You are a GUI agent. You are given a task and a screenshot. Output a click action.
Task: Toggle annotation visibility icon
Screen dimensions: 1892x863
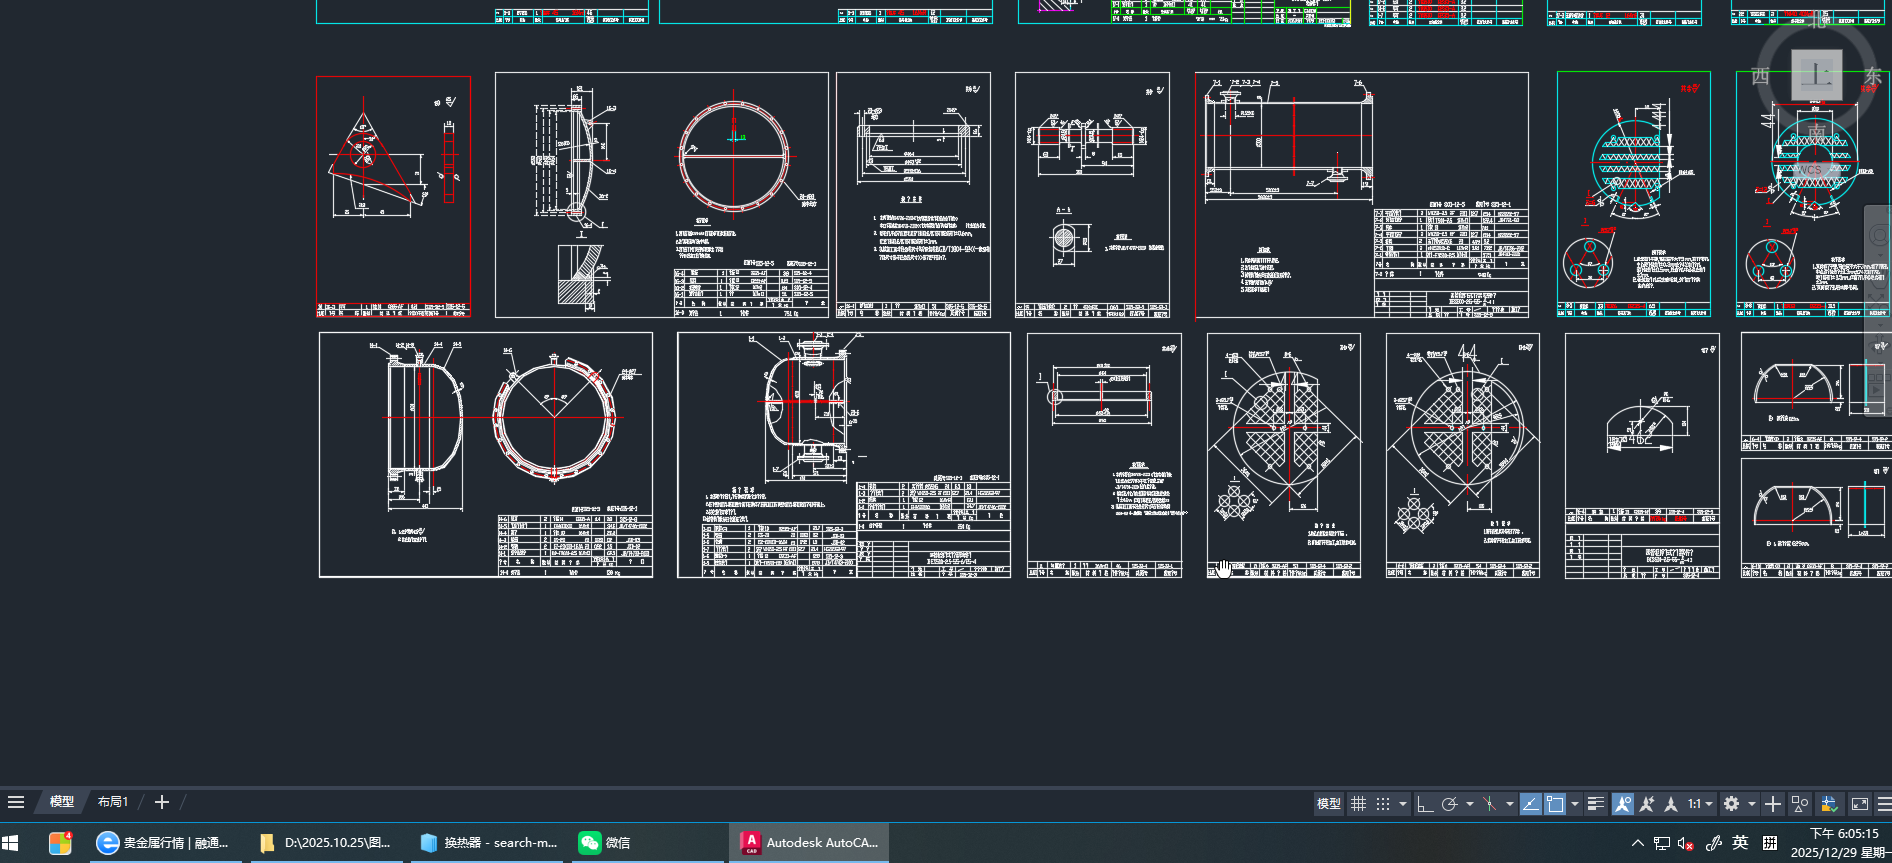point(1623,804)
